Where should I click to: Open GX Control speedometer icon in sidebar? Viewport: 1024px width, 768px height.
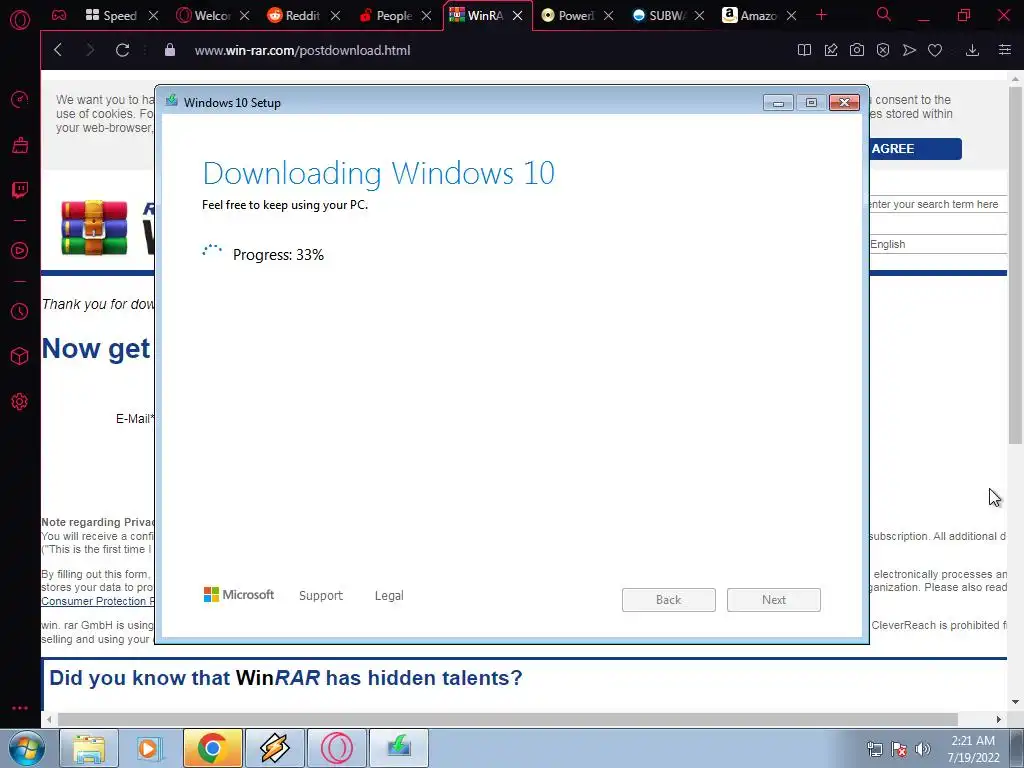coord(20,100)
